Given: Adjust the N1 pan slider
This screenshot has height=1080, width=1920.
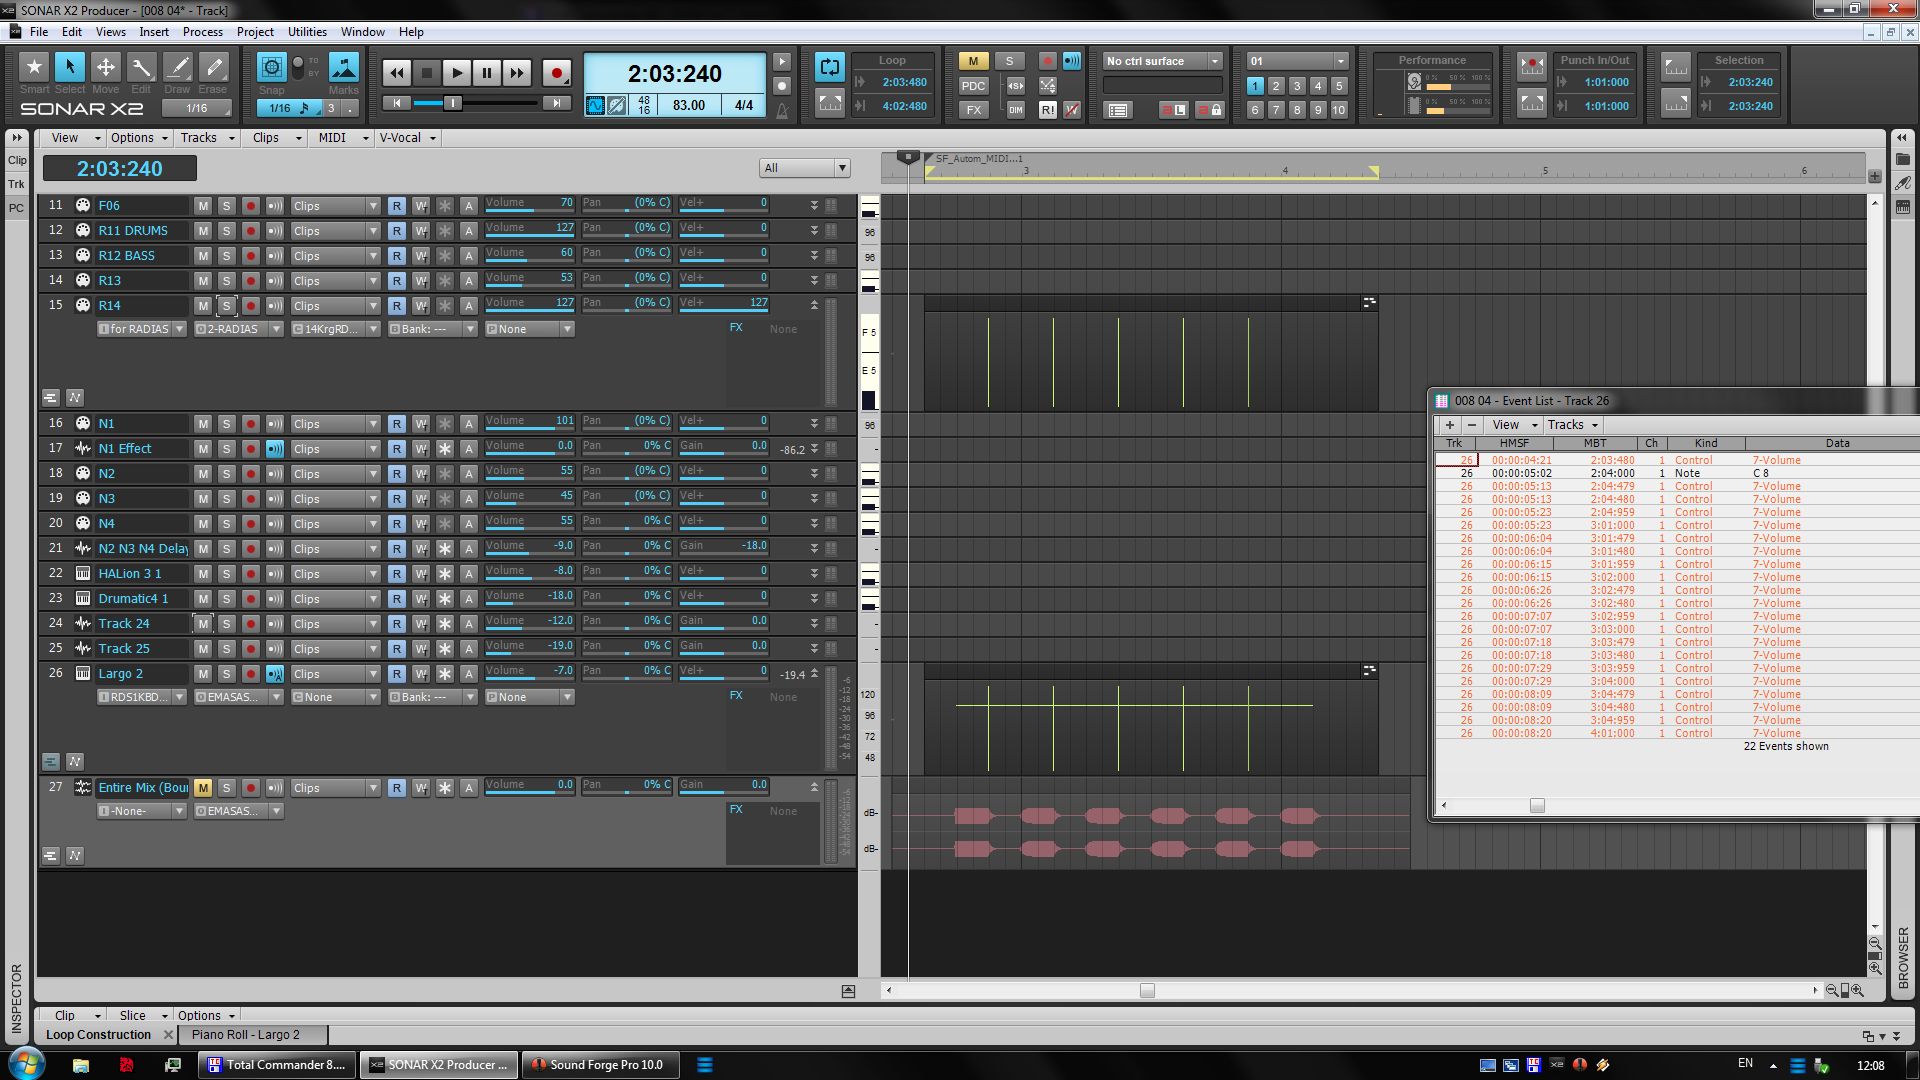Looking at the screenshot, I should tap(627, 424).
